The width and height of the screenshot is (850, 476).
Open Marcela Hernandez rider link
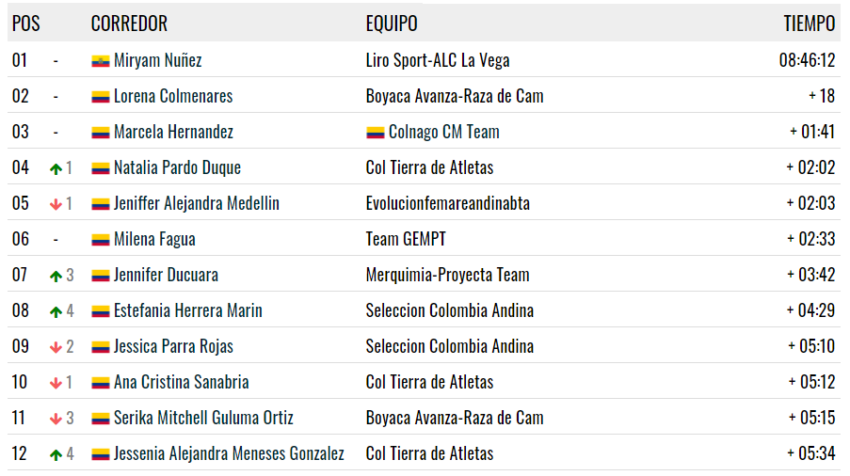click(x=173, y=132)
